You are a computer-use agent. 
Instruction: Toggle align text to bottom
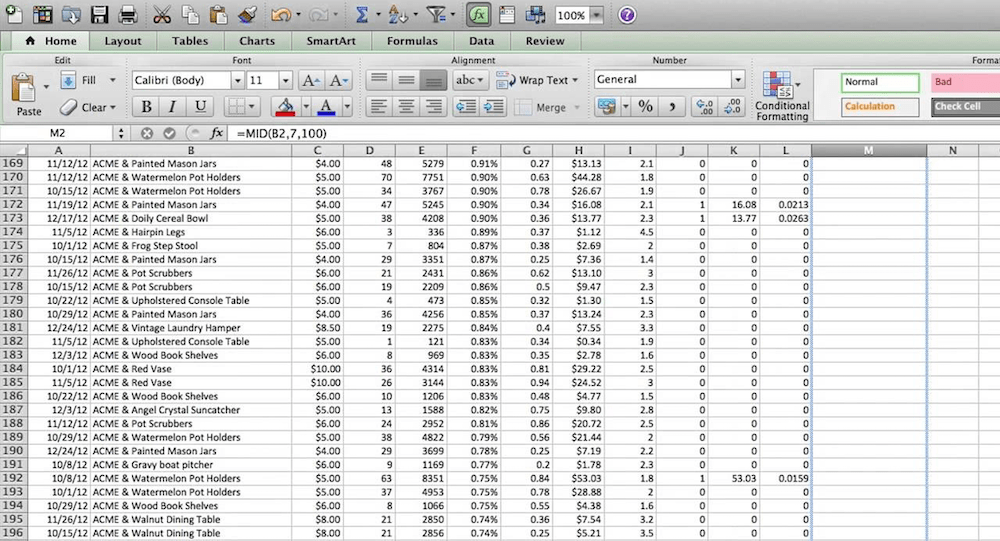click(434, 80)
